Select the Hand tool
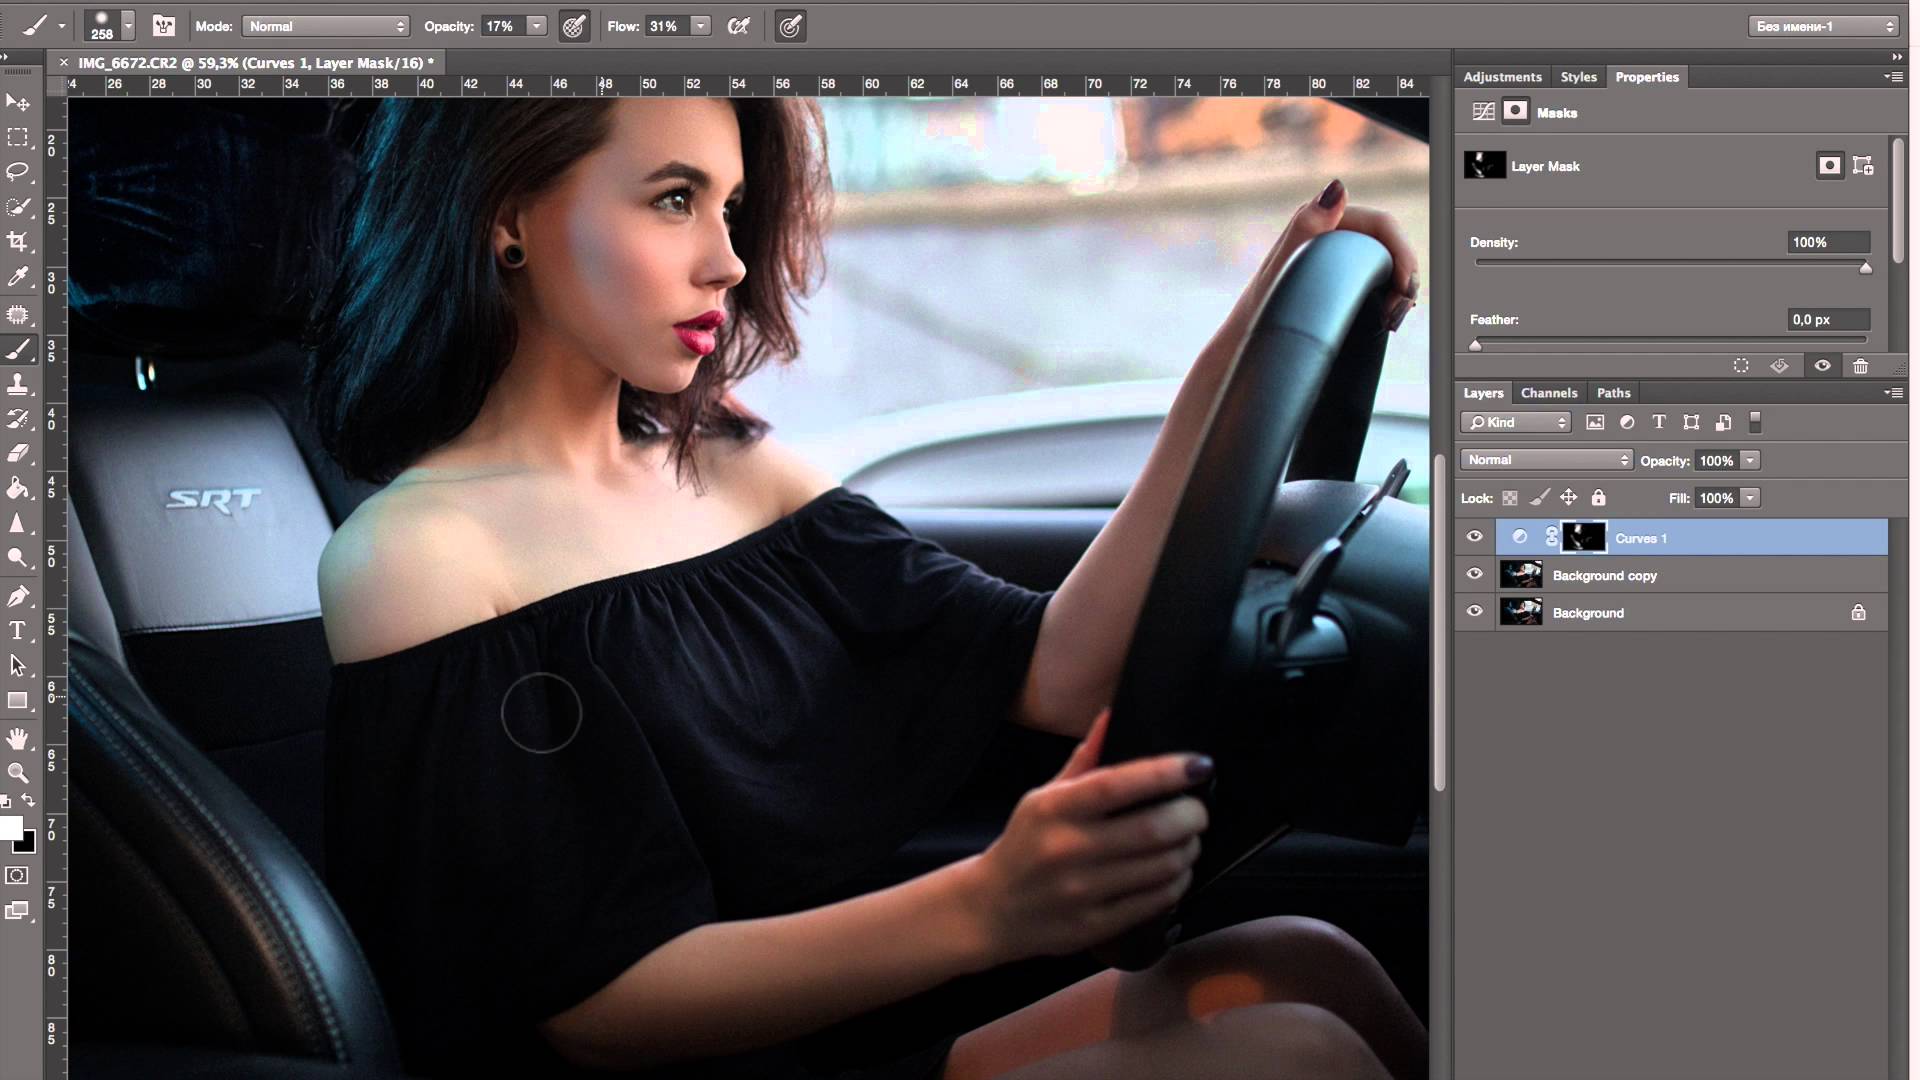 coord(18,738)
